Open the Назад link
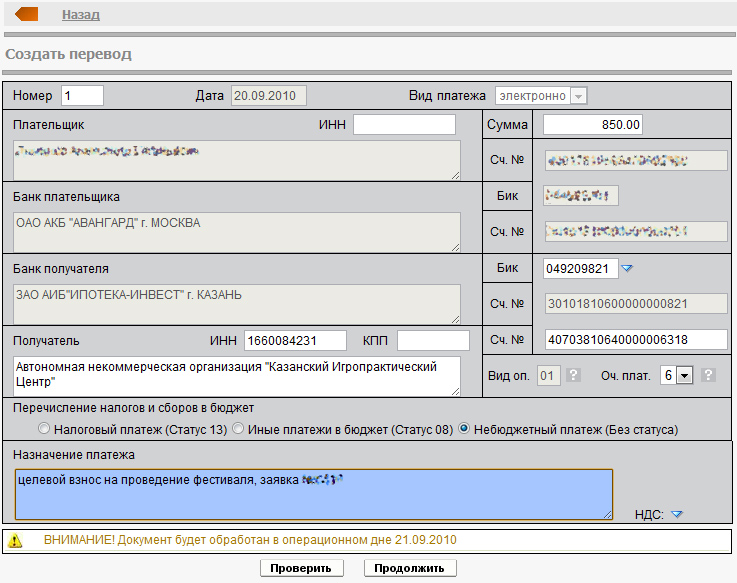The width and height of the screenshot is (737, 583). [x=81, y=15]
